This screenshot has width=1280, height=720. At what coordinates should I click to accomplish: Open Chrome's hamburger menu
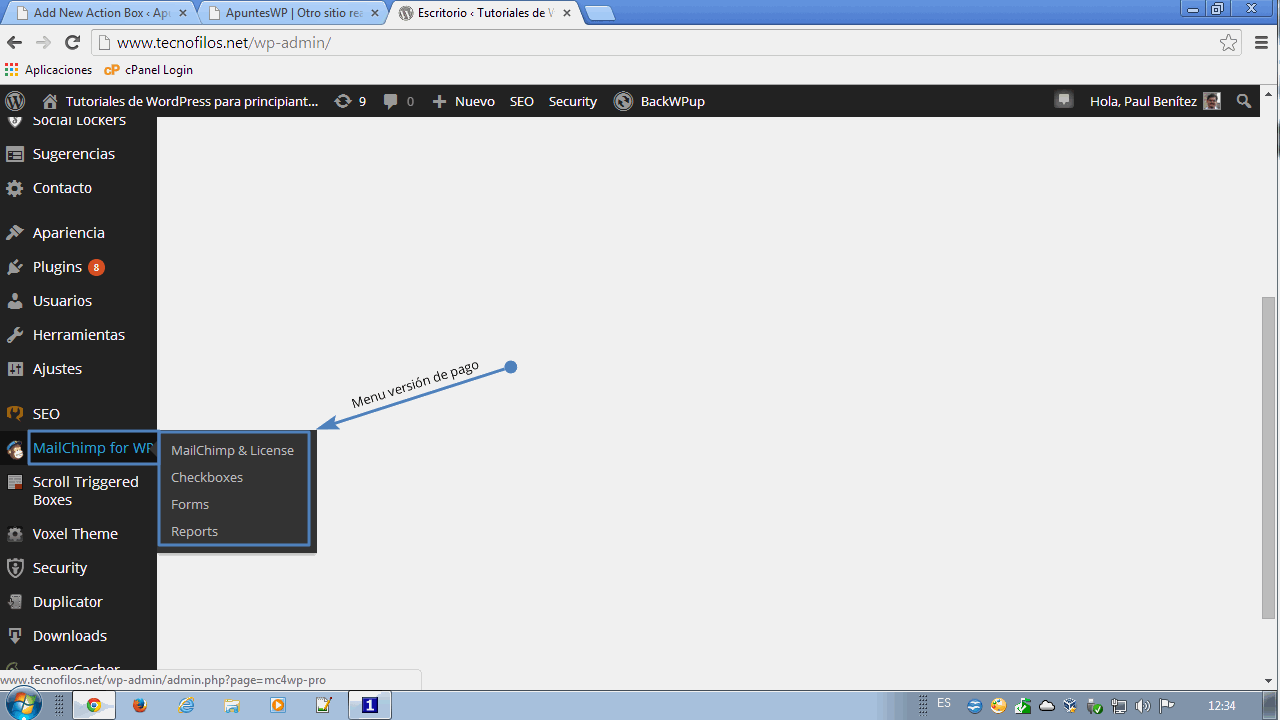(x=1261, y=42)
